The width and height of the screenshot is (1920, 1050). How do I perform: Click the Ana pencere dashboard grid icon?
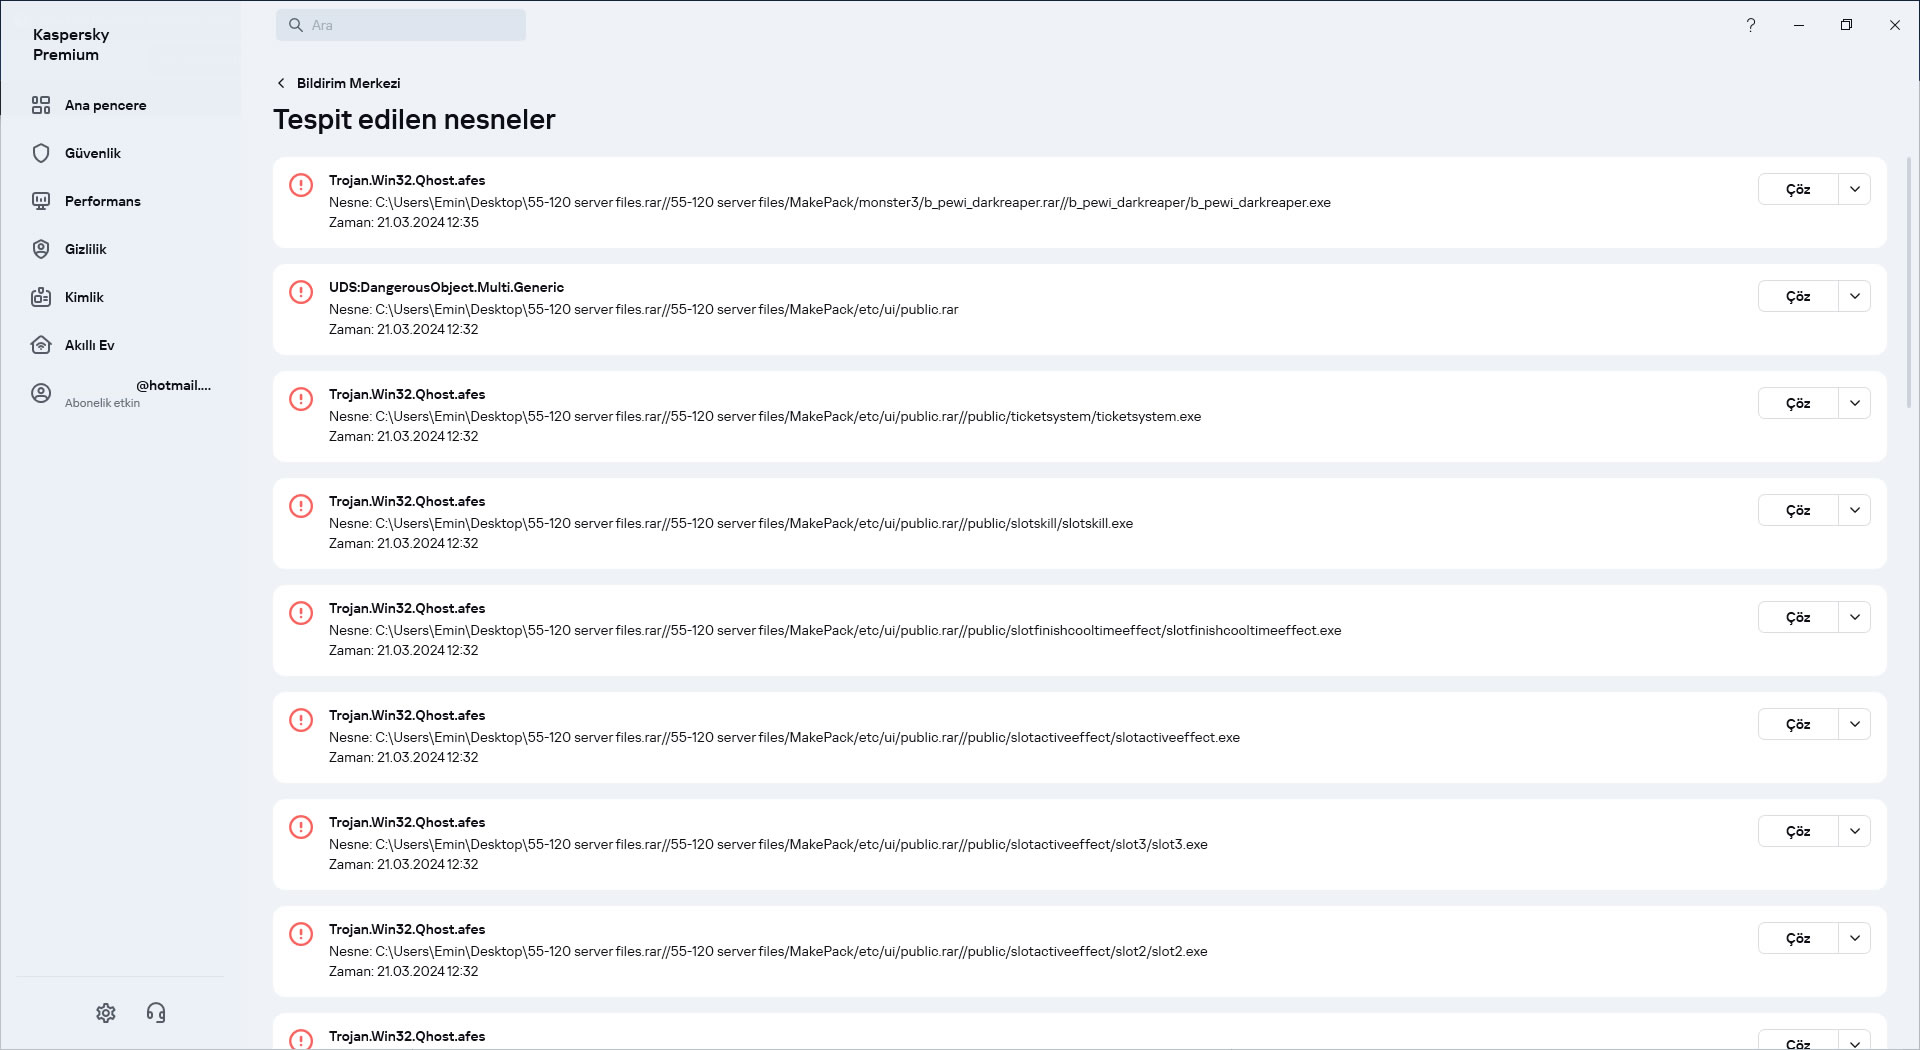coord(41,105)
